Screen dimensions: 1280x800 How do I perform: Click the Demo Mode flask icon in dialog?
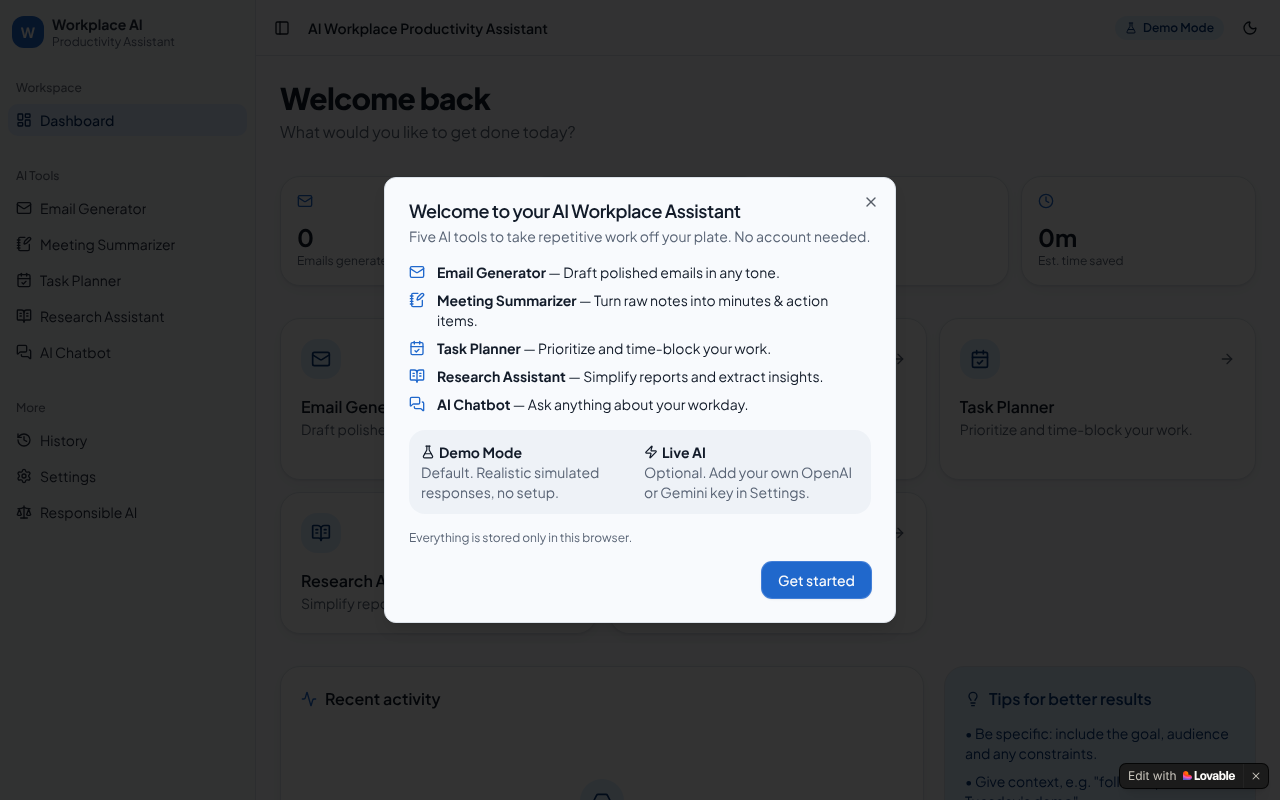428,452
